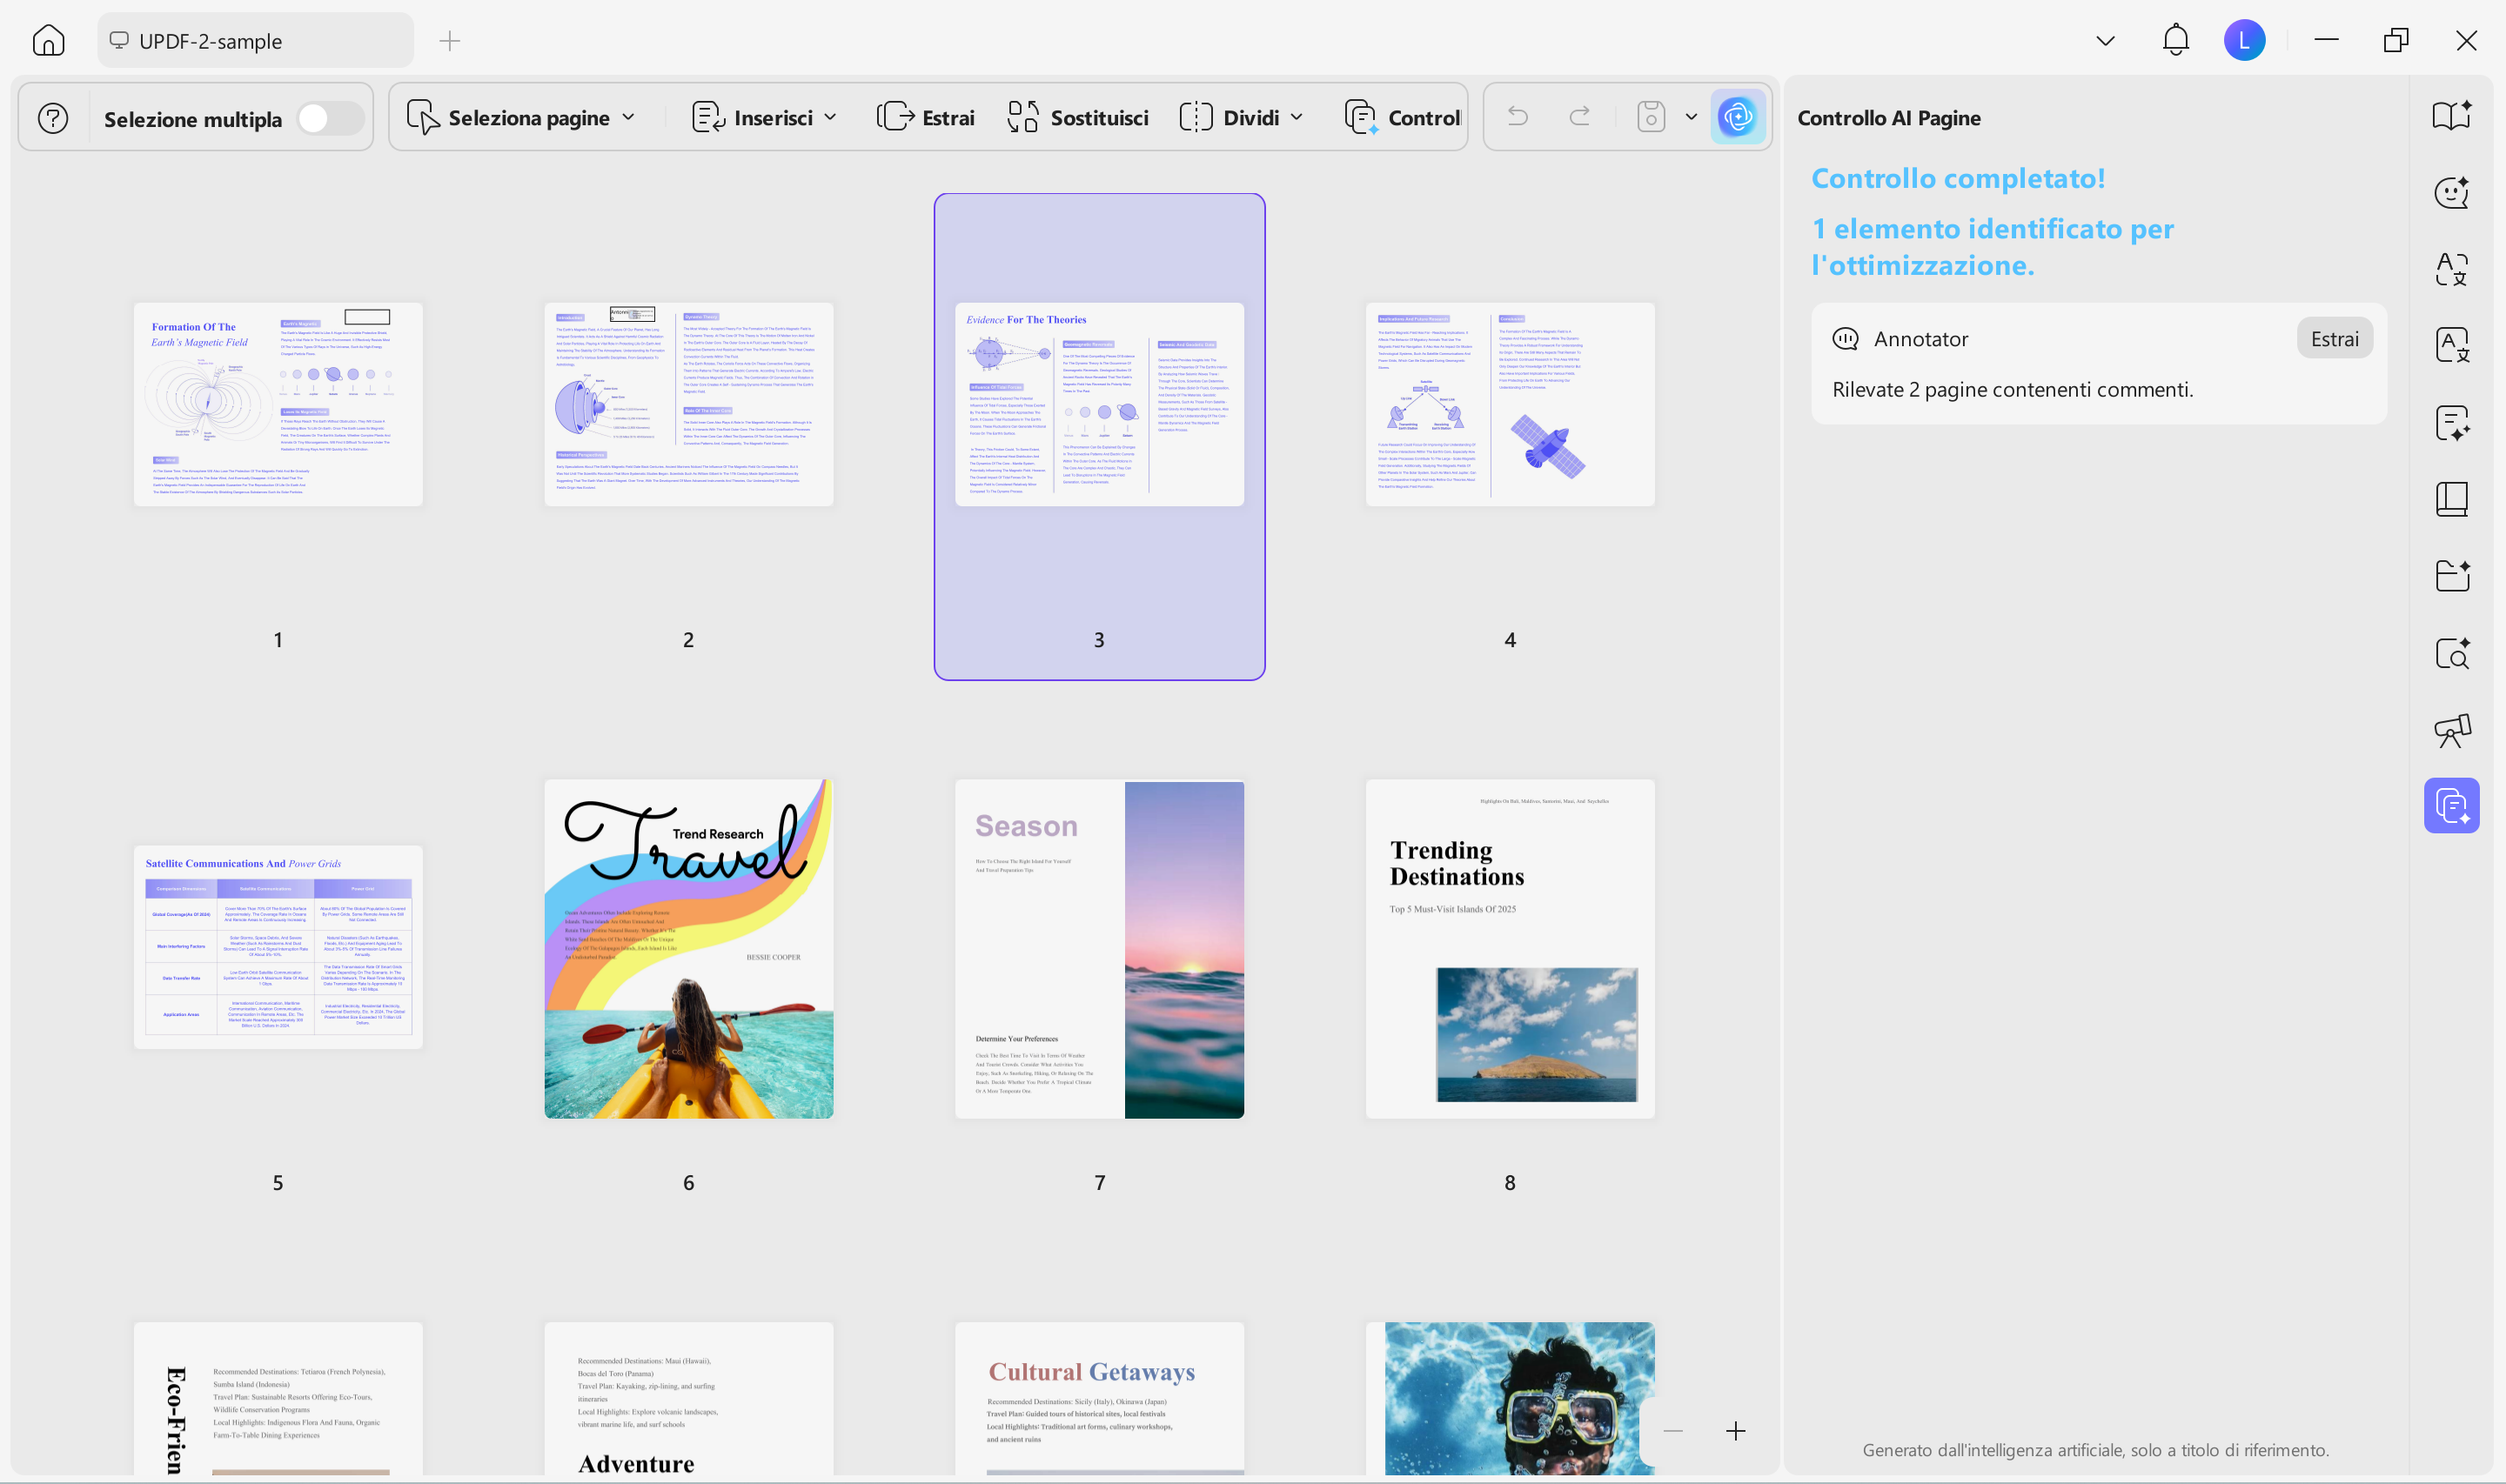The height and width of the screenshot is (1484, 2506).
Task: Click the home icon
Action: (x=48, y=41)
